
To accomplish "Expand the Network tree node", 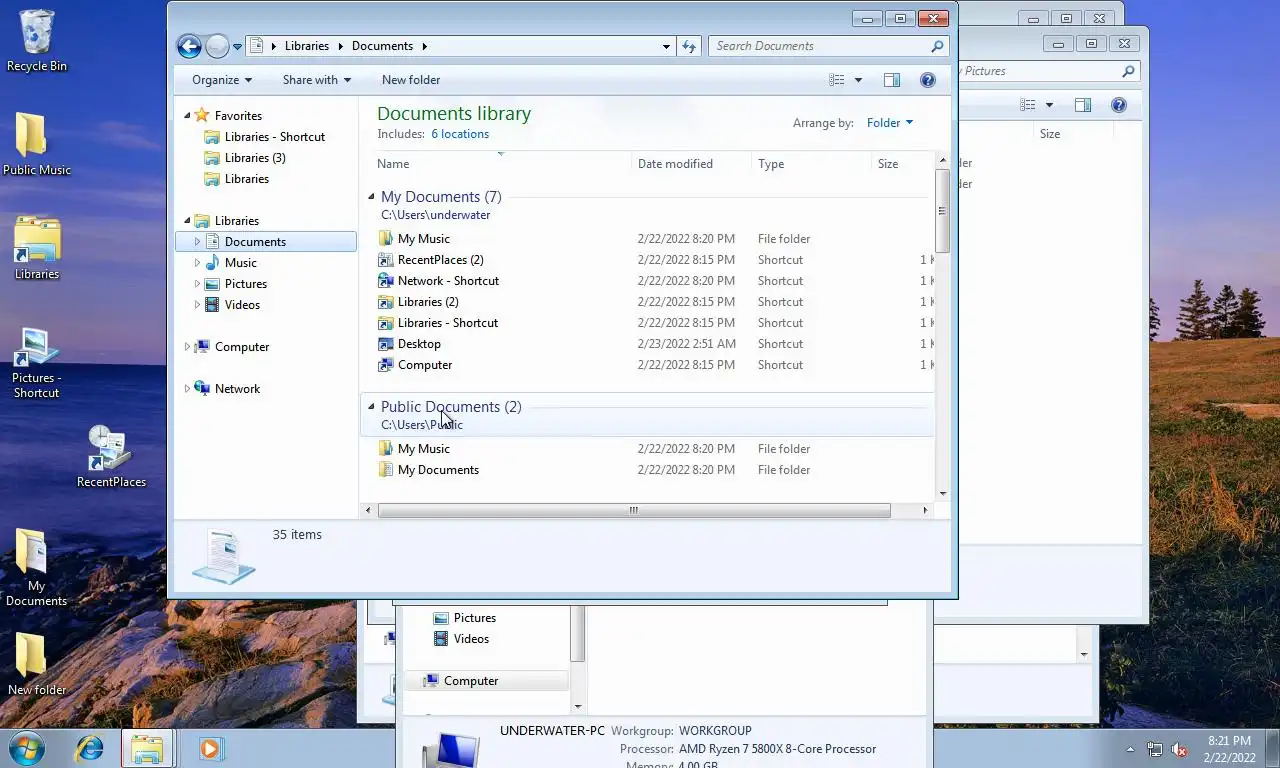I will (x=187, y=389).
